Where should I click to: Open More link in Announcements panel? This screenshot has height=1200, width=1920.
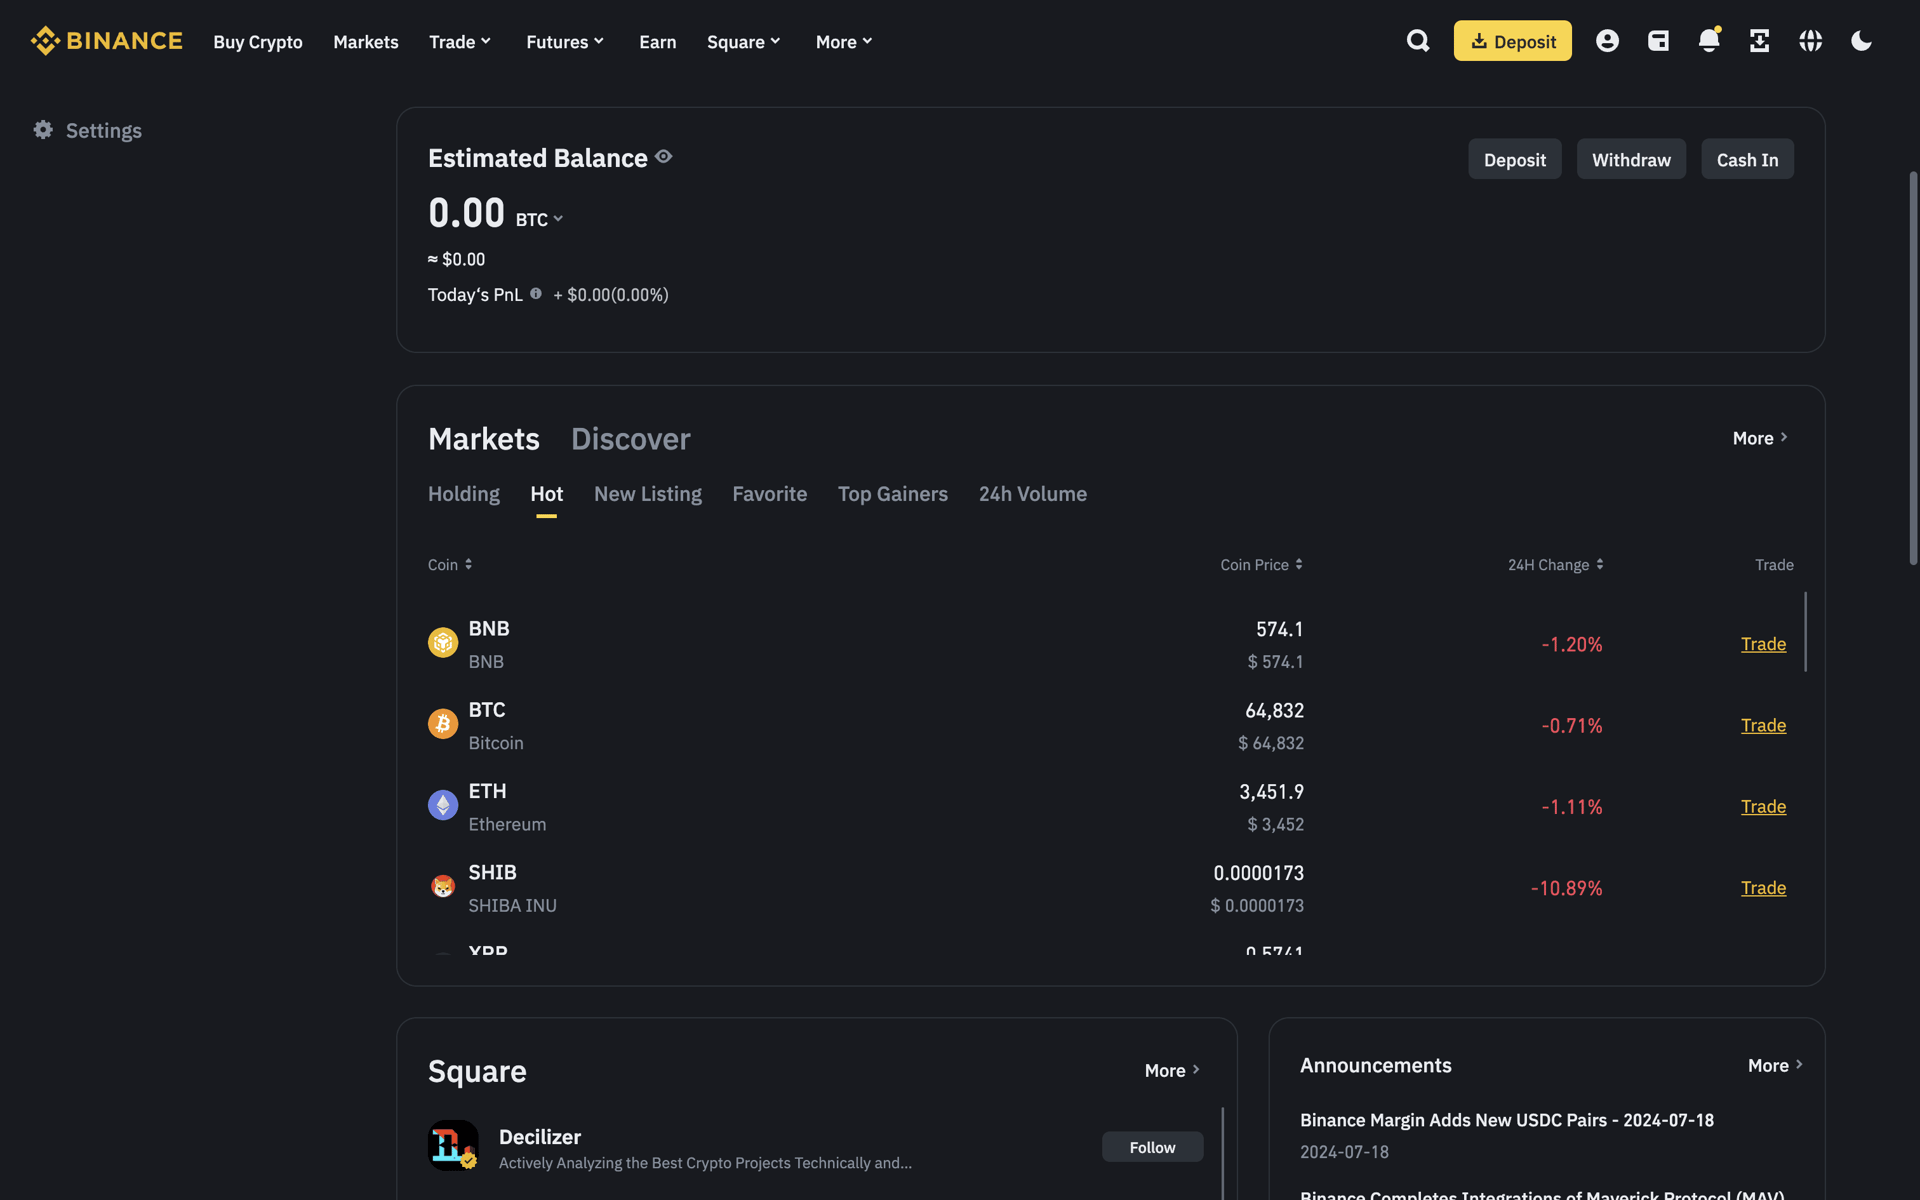[x=1775, y=1065]
